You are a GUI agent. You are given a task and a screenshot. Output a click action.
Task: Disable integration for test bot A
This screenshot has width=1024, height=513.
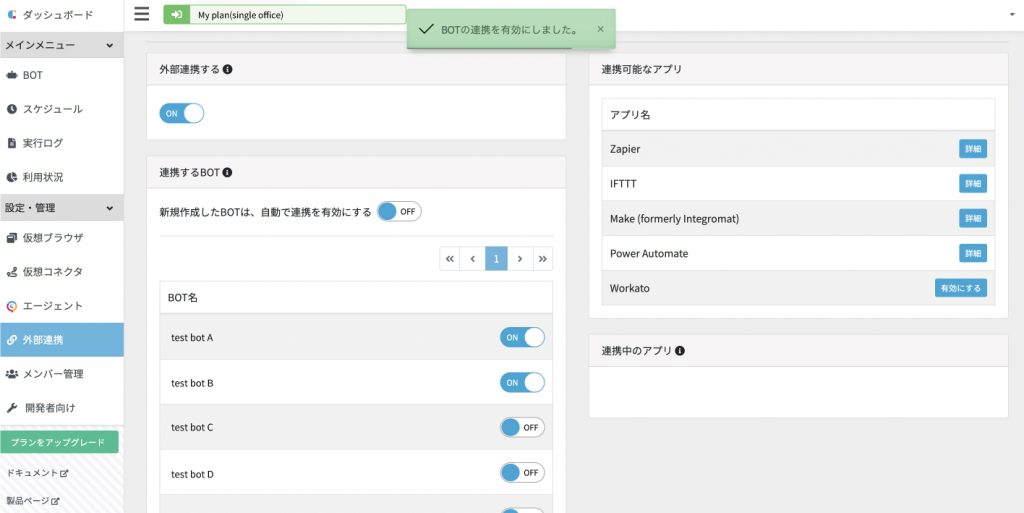[522, 338]
